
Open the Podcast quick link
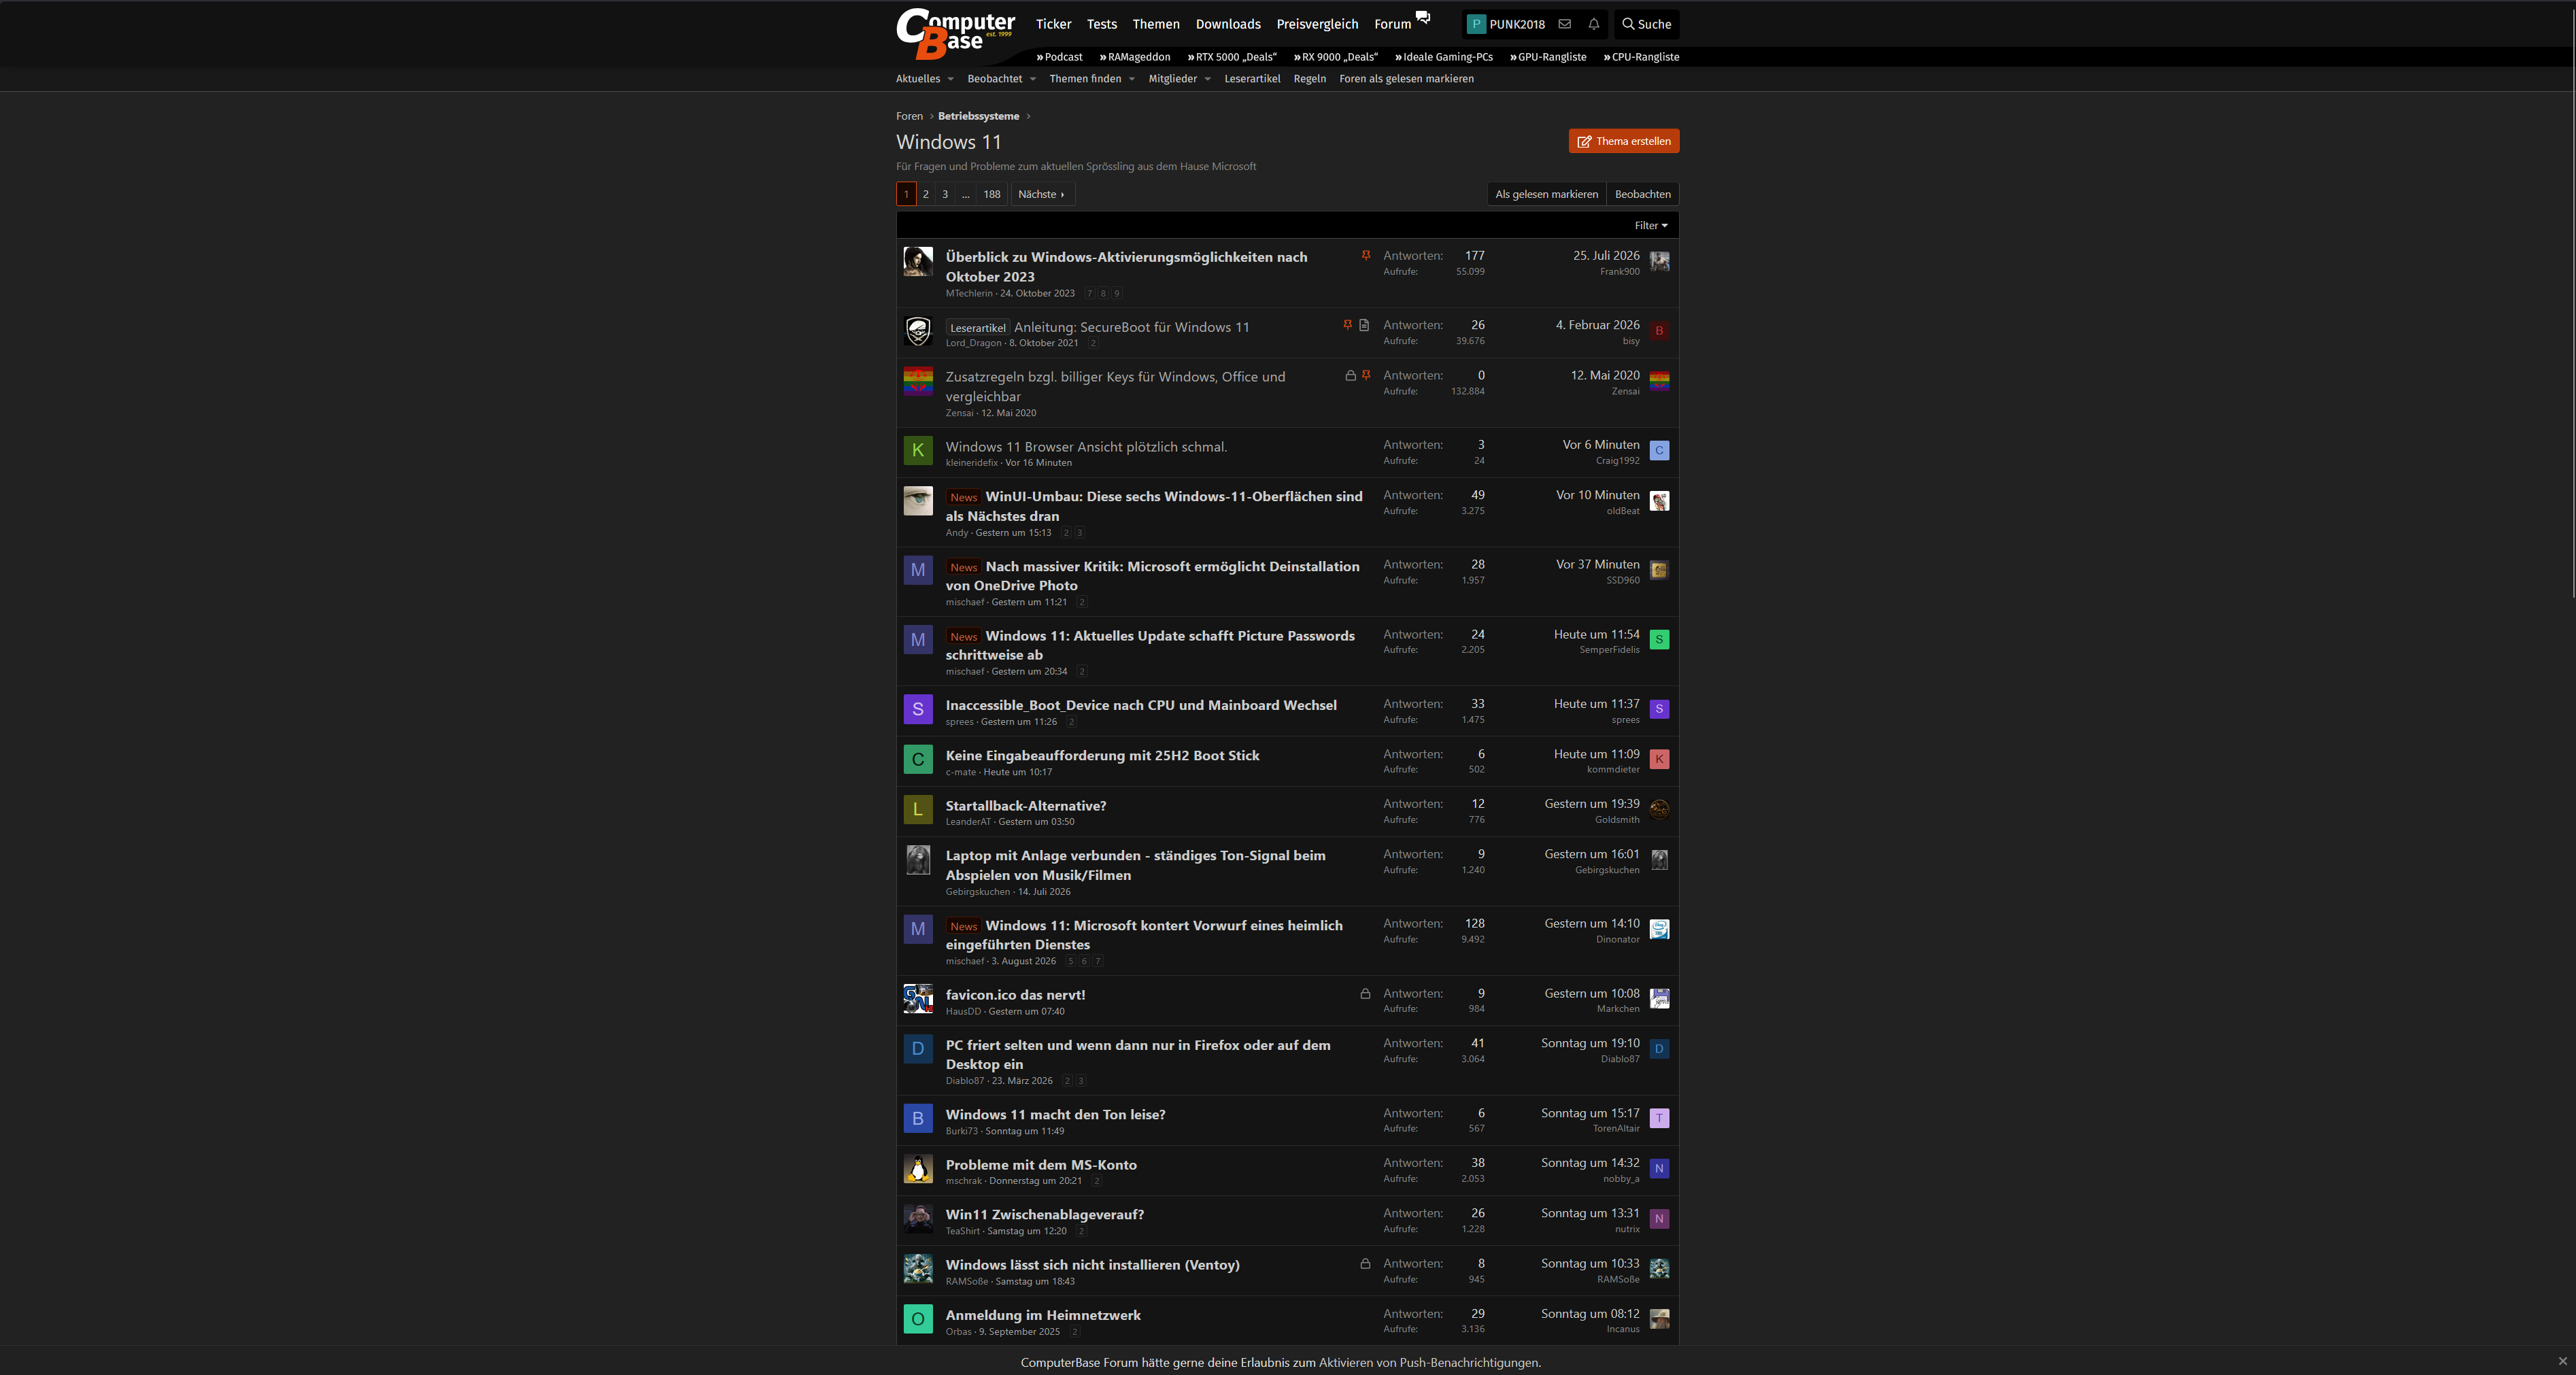click(x=1060, y=57)
